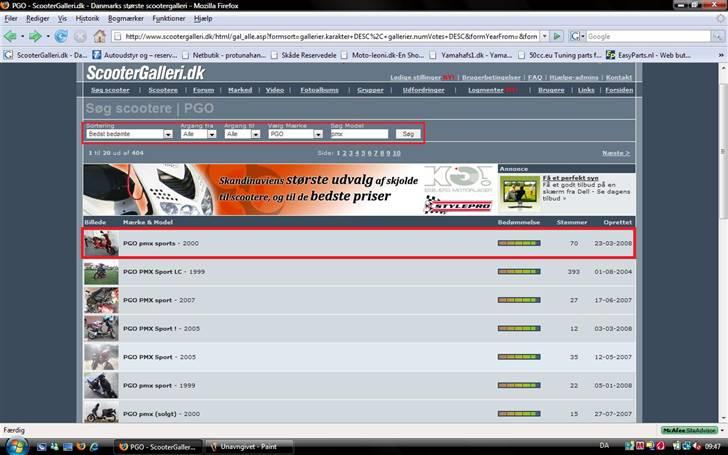Viewport: 728px width, 455px height.
Task: Open the Vælg Mærke dropdown set to PGO
Action: [x=295, y=134]
